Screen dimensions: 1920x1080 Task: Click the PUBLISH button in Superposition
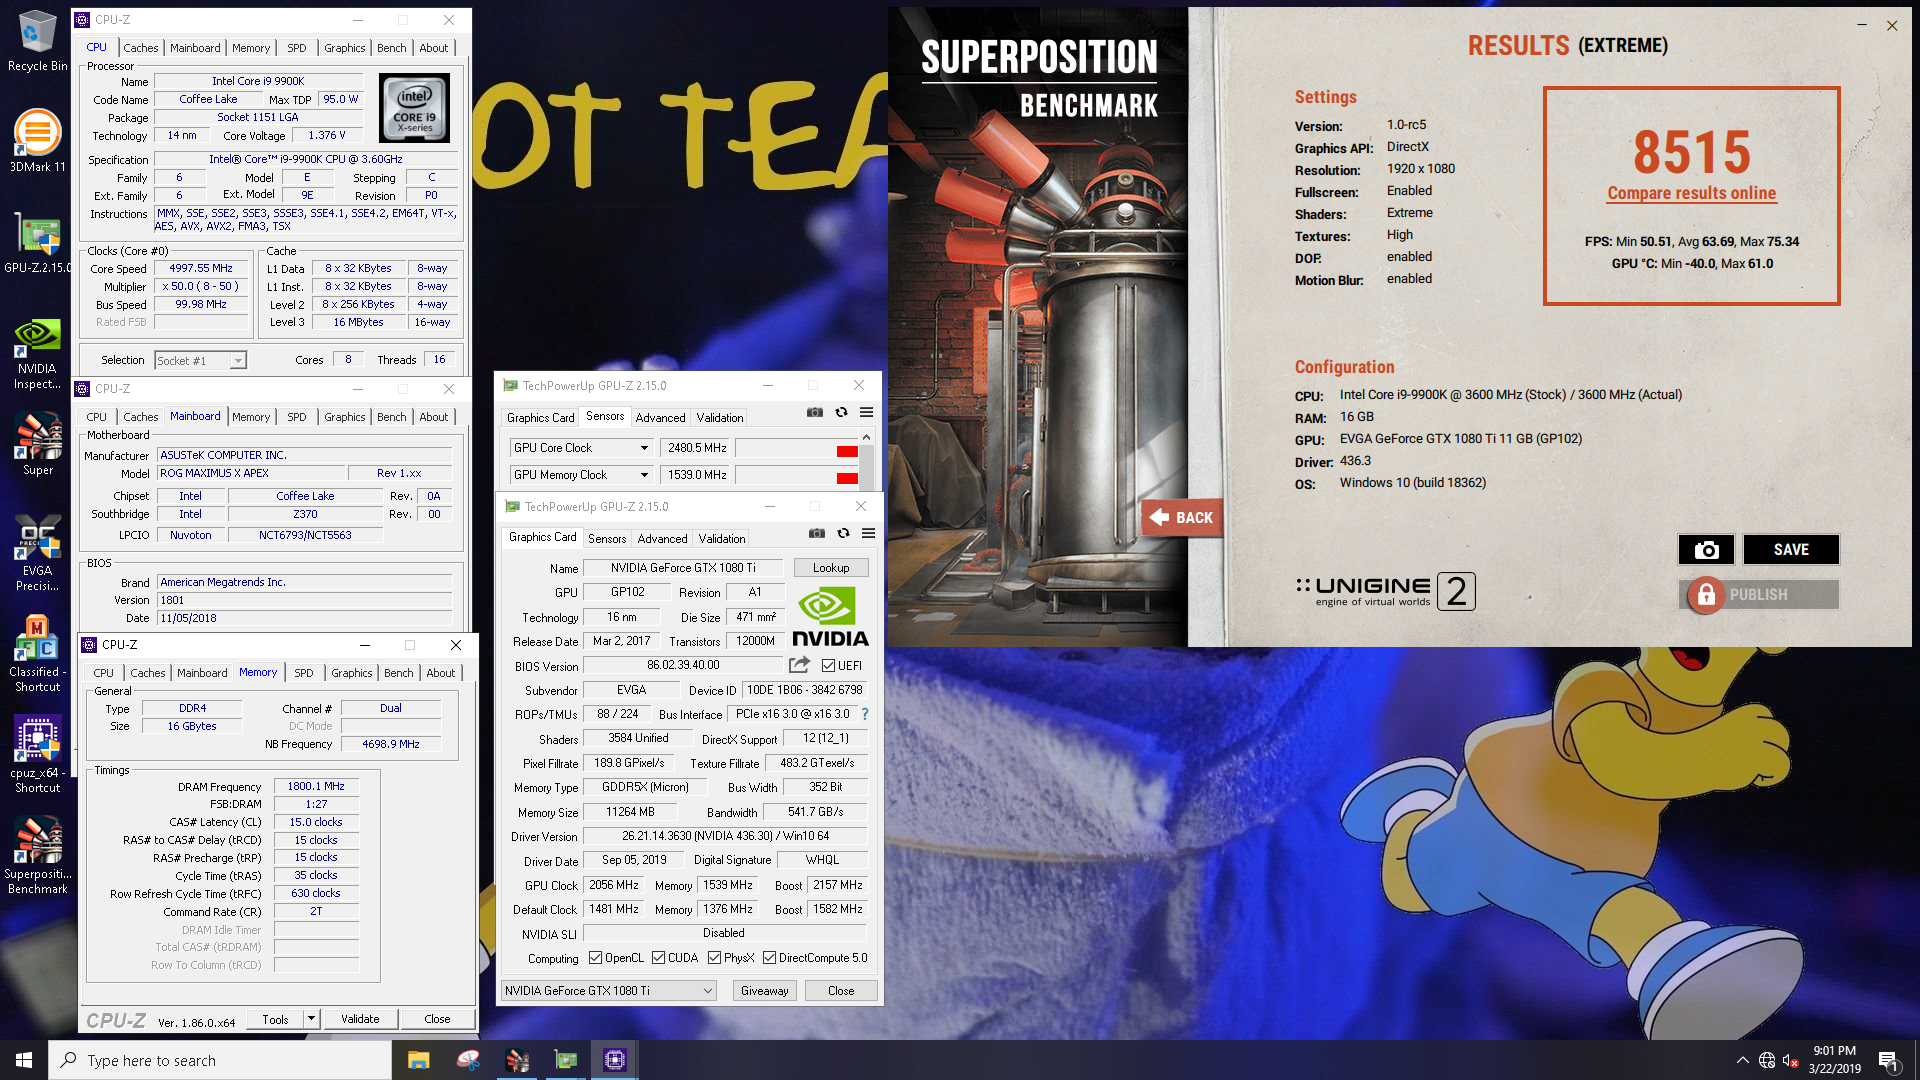[x=1759, y=594]
